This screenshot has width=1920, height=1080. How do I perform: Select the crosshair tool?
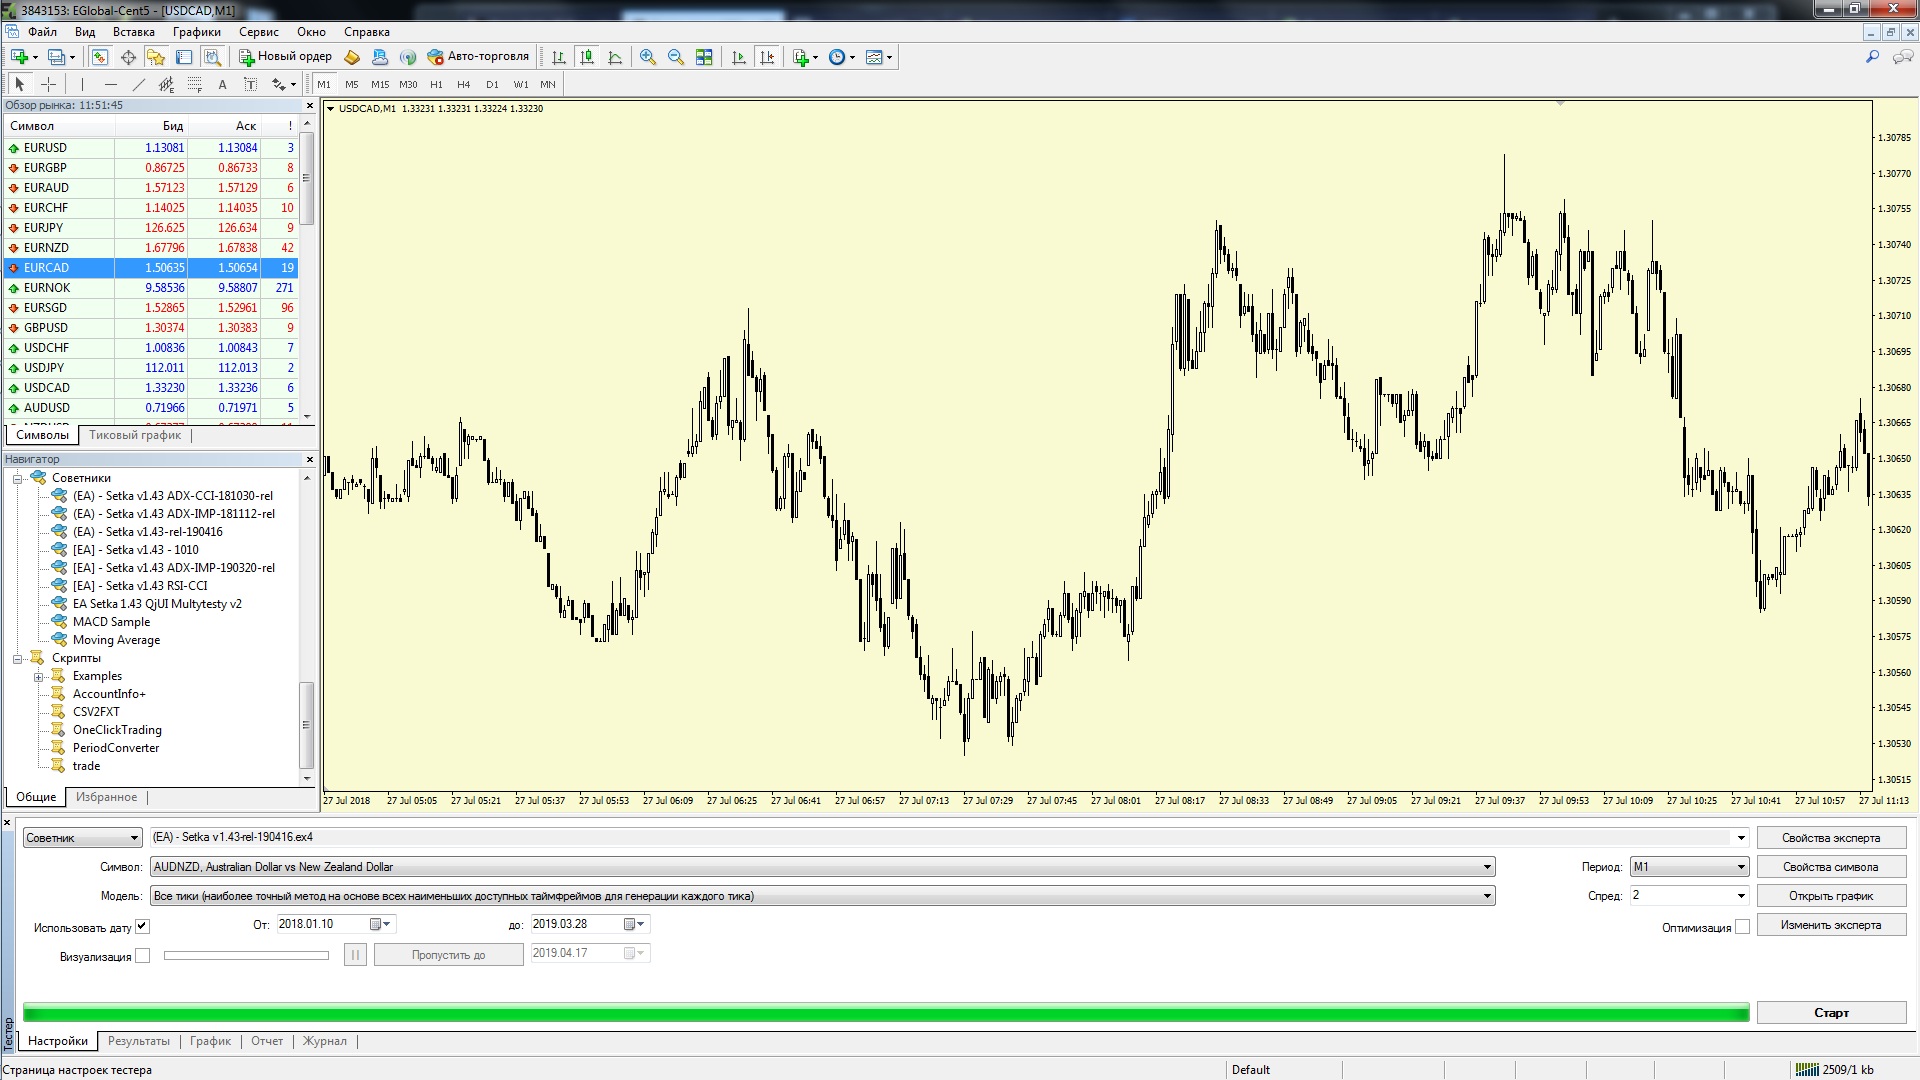click(x=48, y=84)
